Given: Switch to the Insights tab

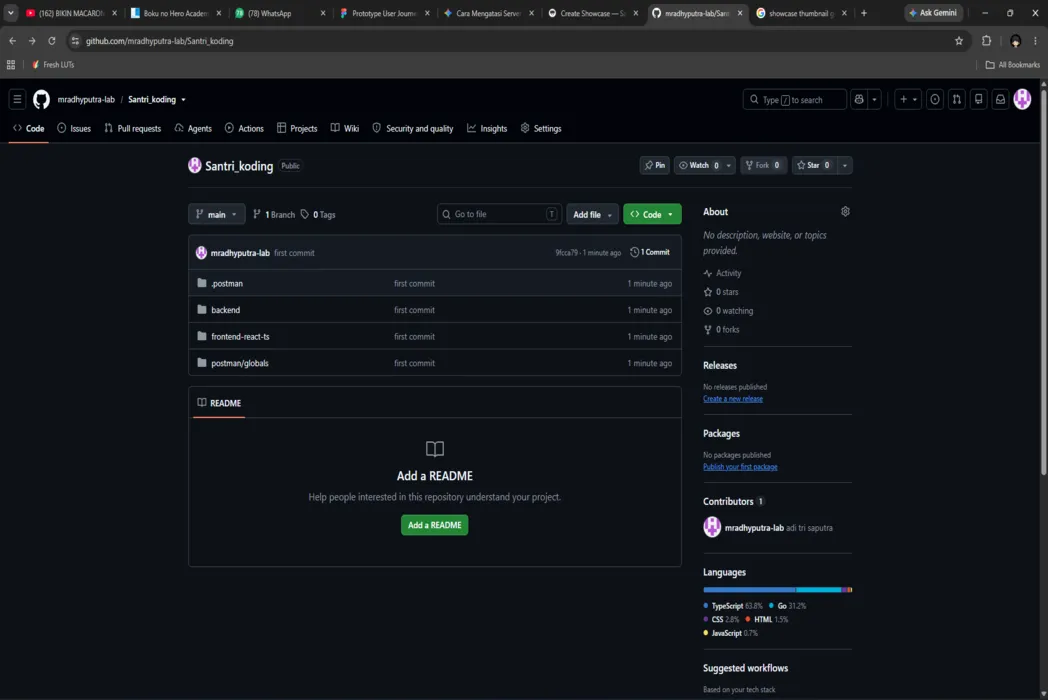Looking at the screenshot, I should tap(487, 128).
